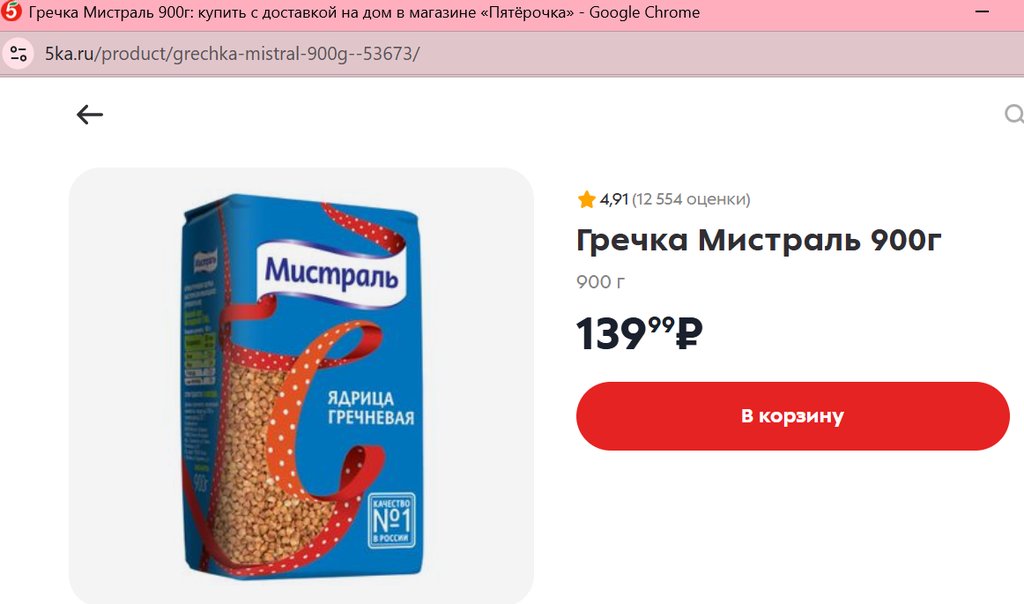Screen dimensions: 1024x604
Task: Minimize the Chrome window
Action: coord(982,12)
